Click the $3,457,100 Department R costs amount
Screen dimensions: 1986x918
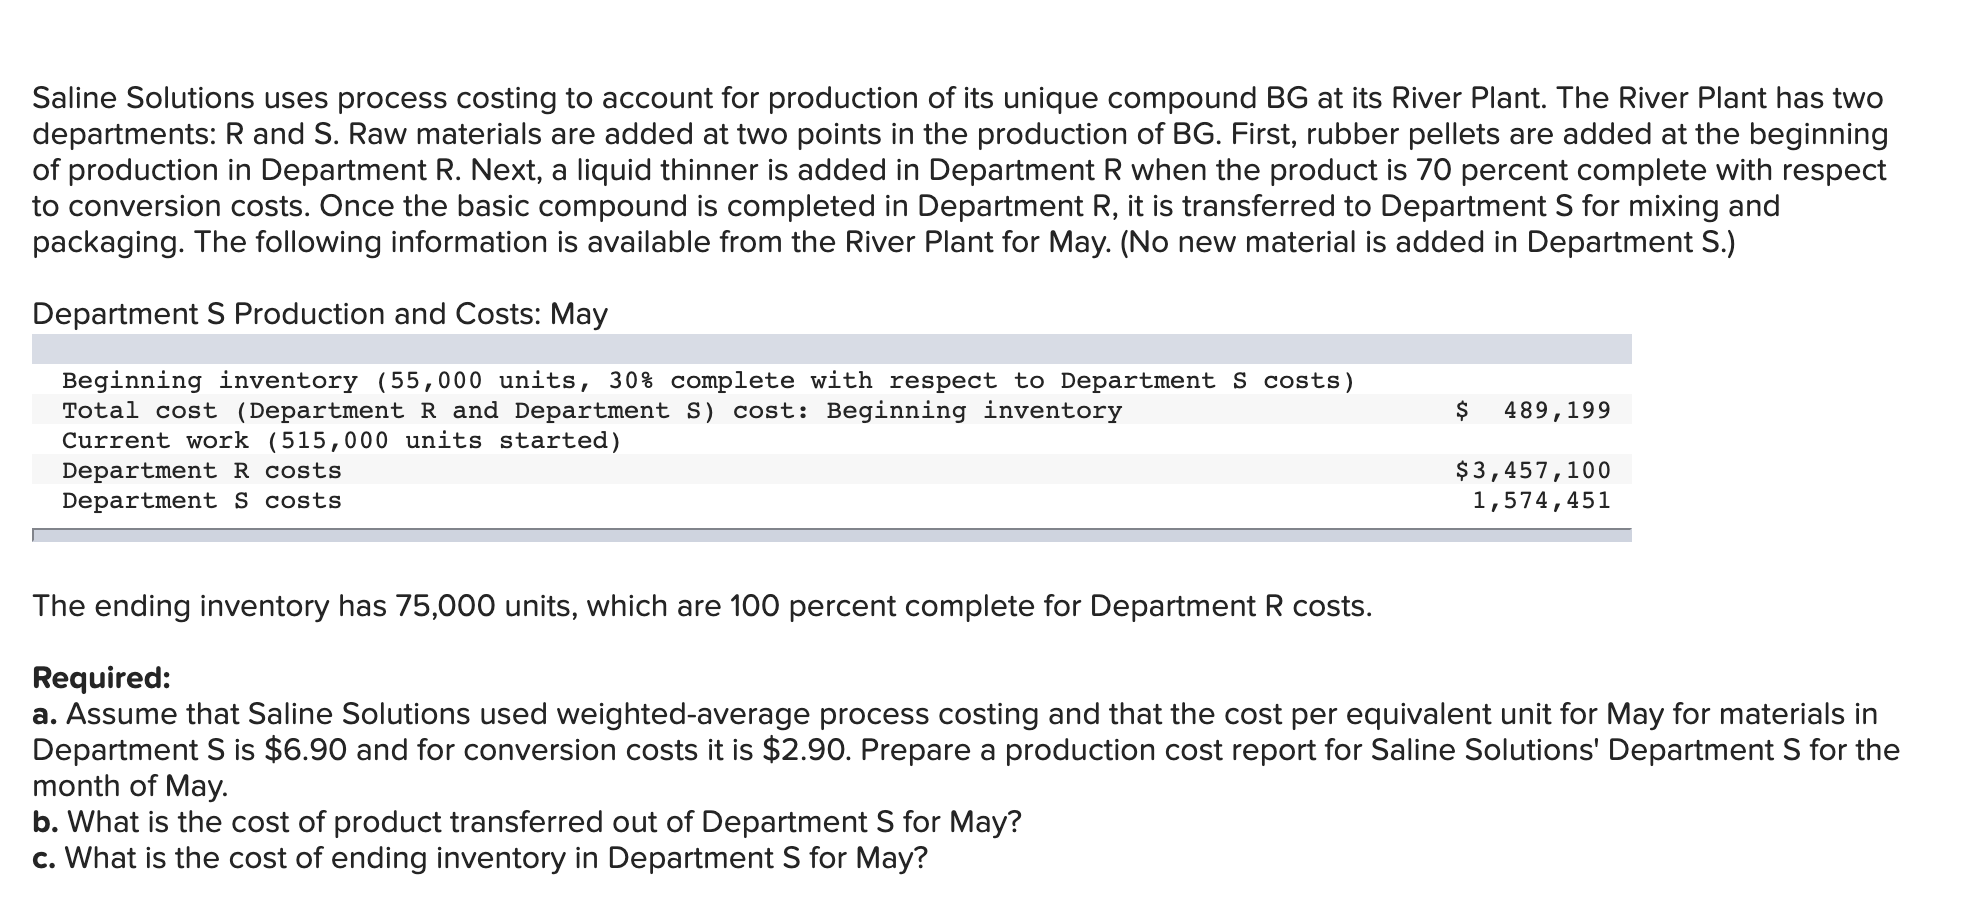1533,470
